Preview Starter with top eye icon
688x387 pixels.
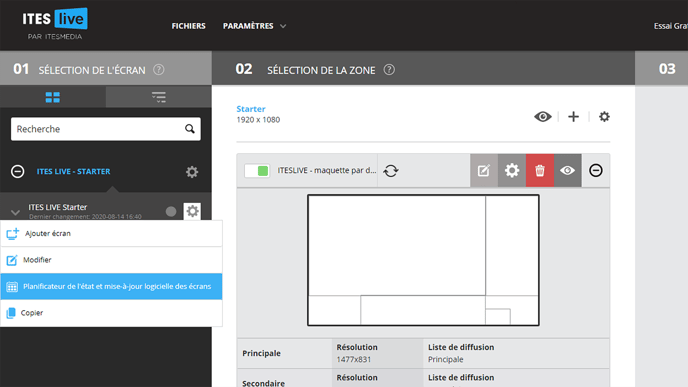[x=543, y=117]
